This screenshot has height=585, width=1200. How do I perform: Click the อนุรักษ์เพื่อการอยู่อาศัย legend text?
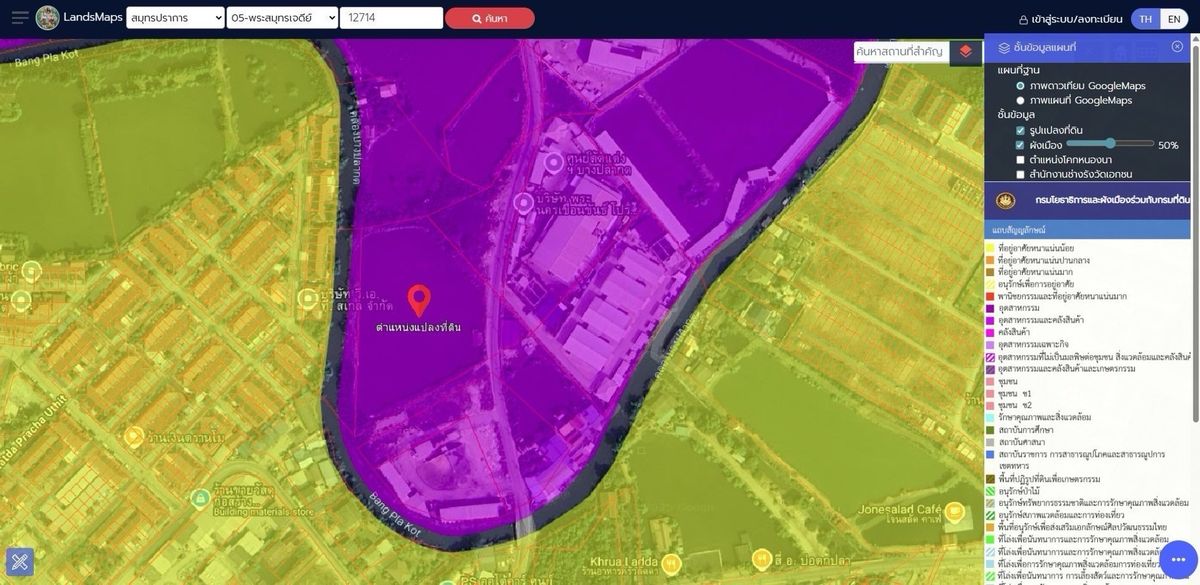pos(1037,284)
